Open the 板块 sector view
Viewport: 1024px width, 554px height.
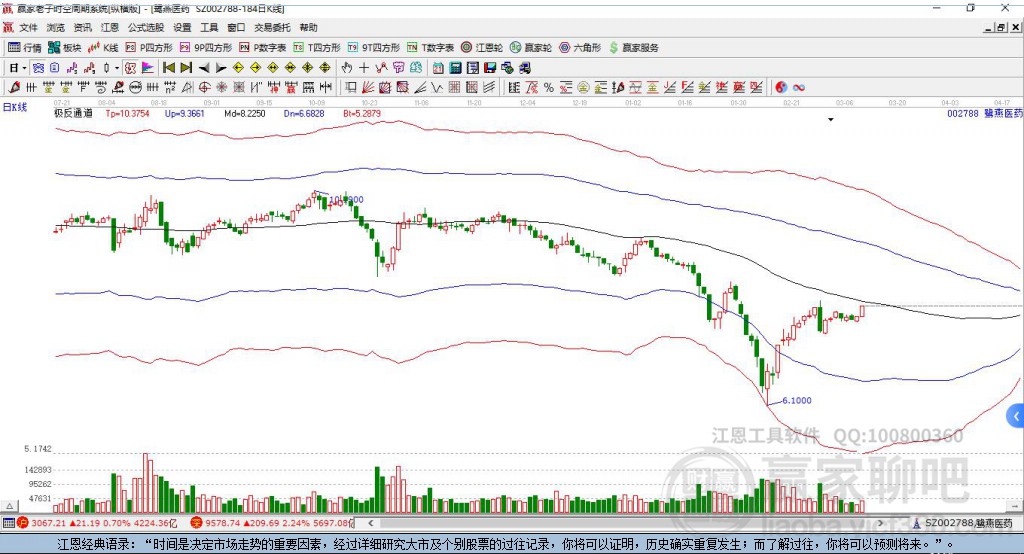click(x=64, y=47)
